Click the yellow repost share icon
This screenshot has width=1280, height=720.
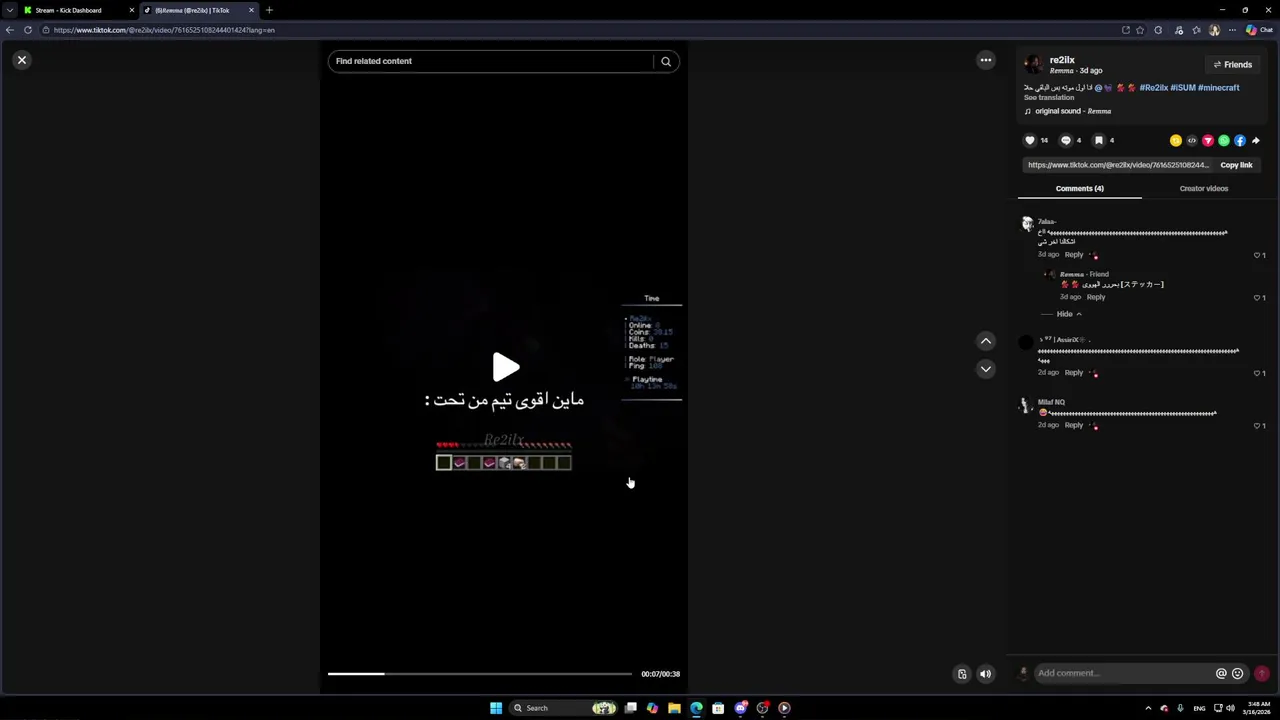tap(1176, 140)
